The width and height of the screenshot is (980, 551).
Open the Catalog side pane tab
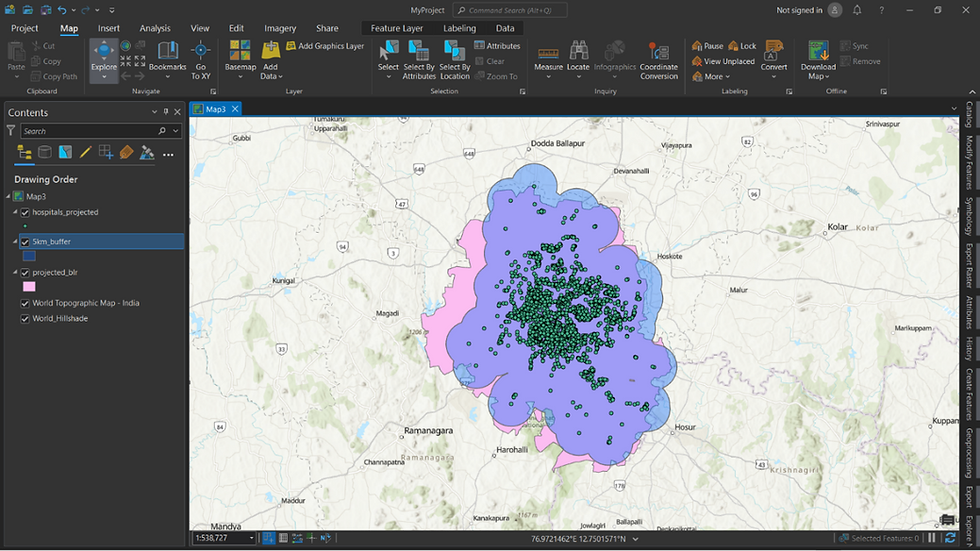(x=969, y=114)
